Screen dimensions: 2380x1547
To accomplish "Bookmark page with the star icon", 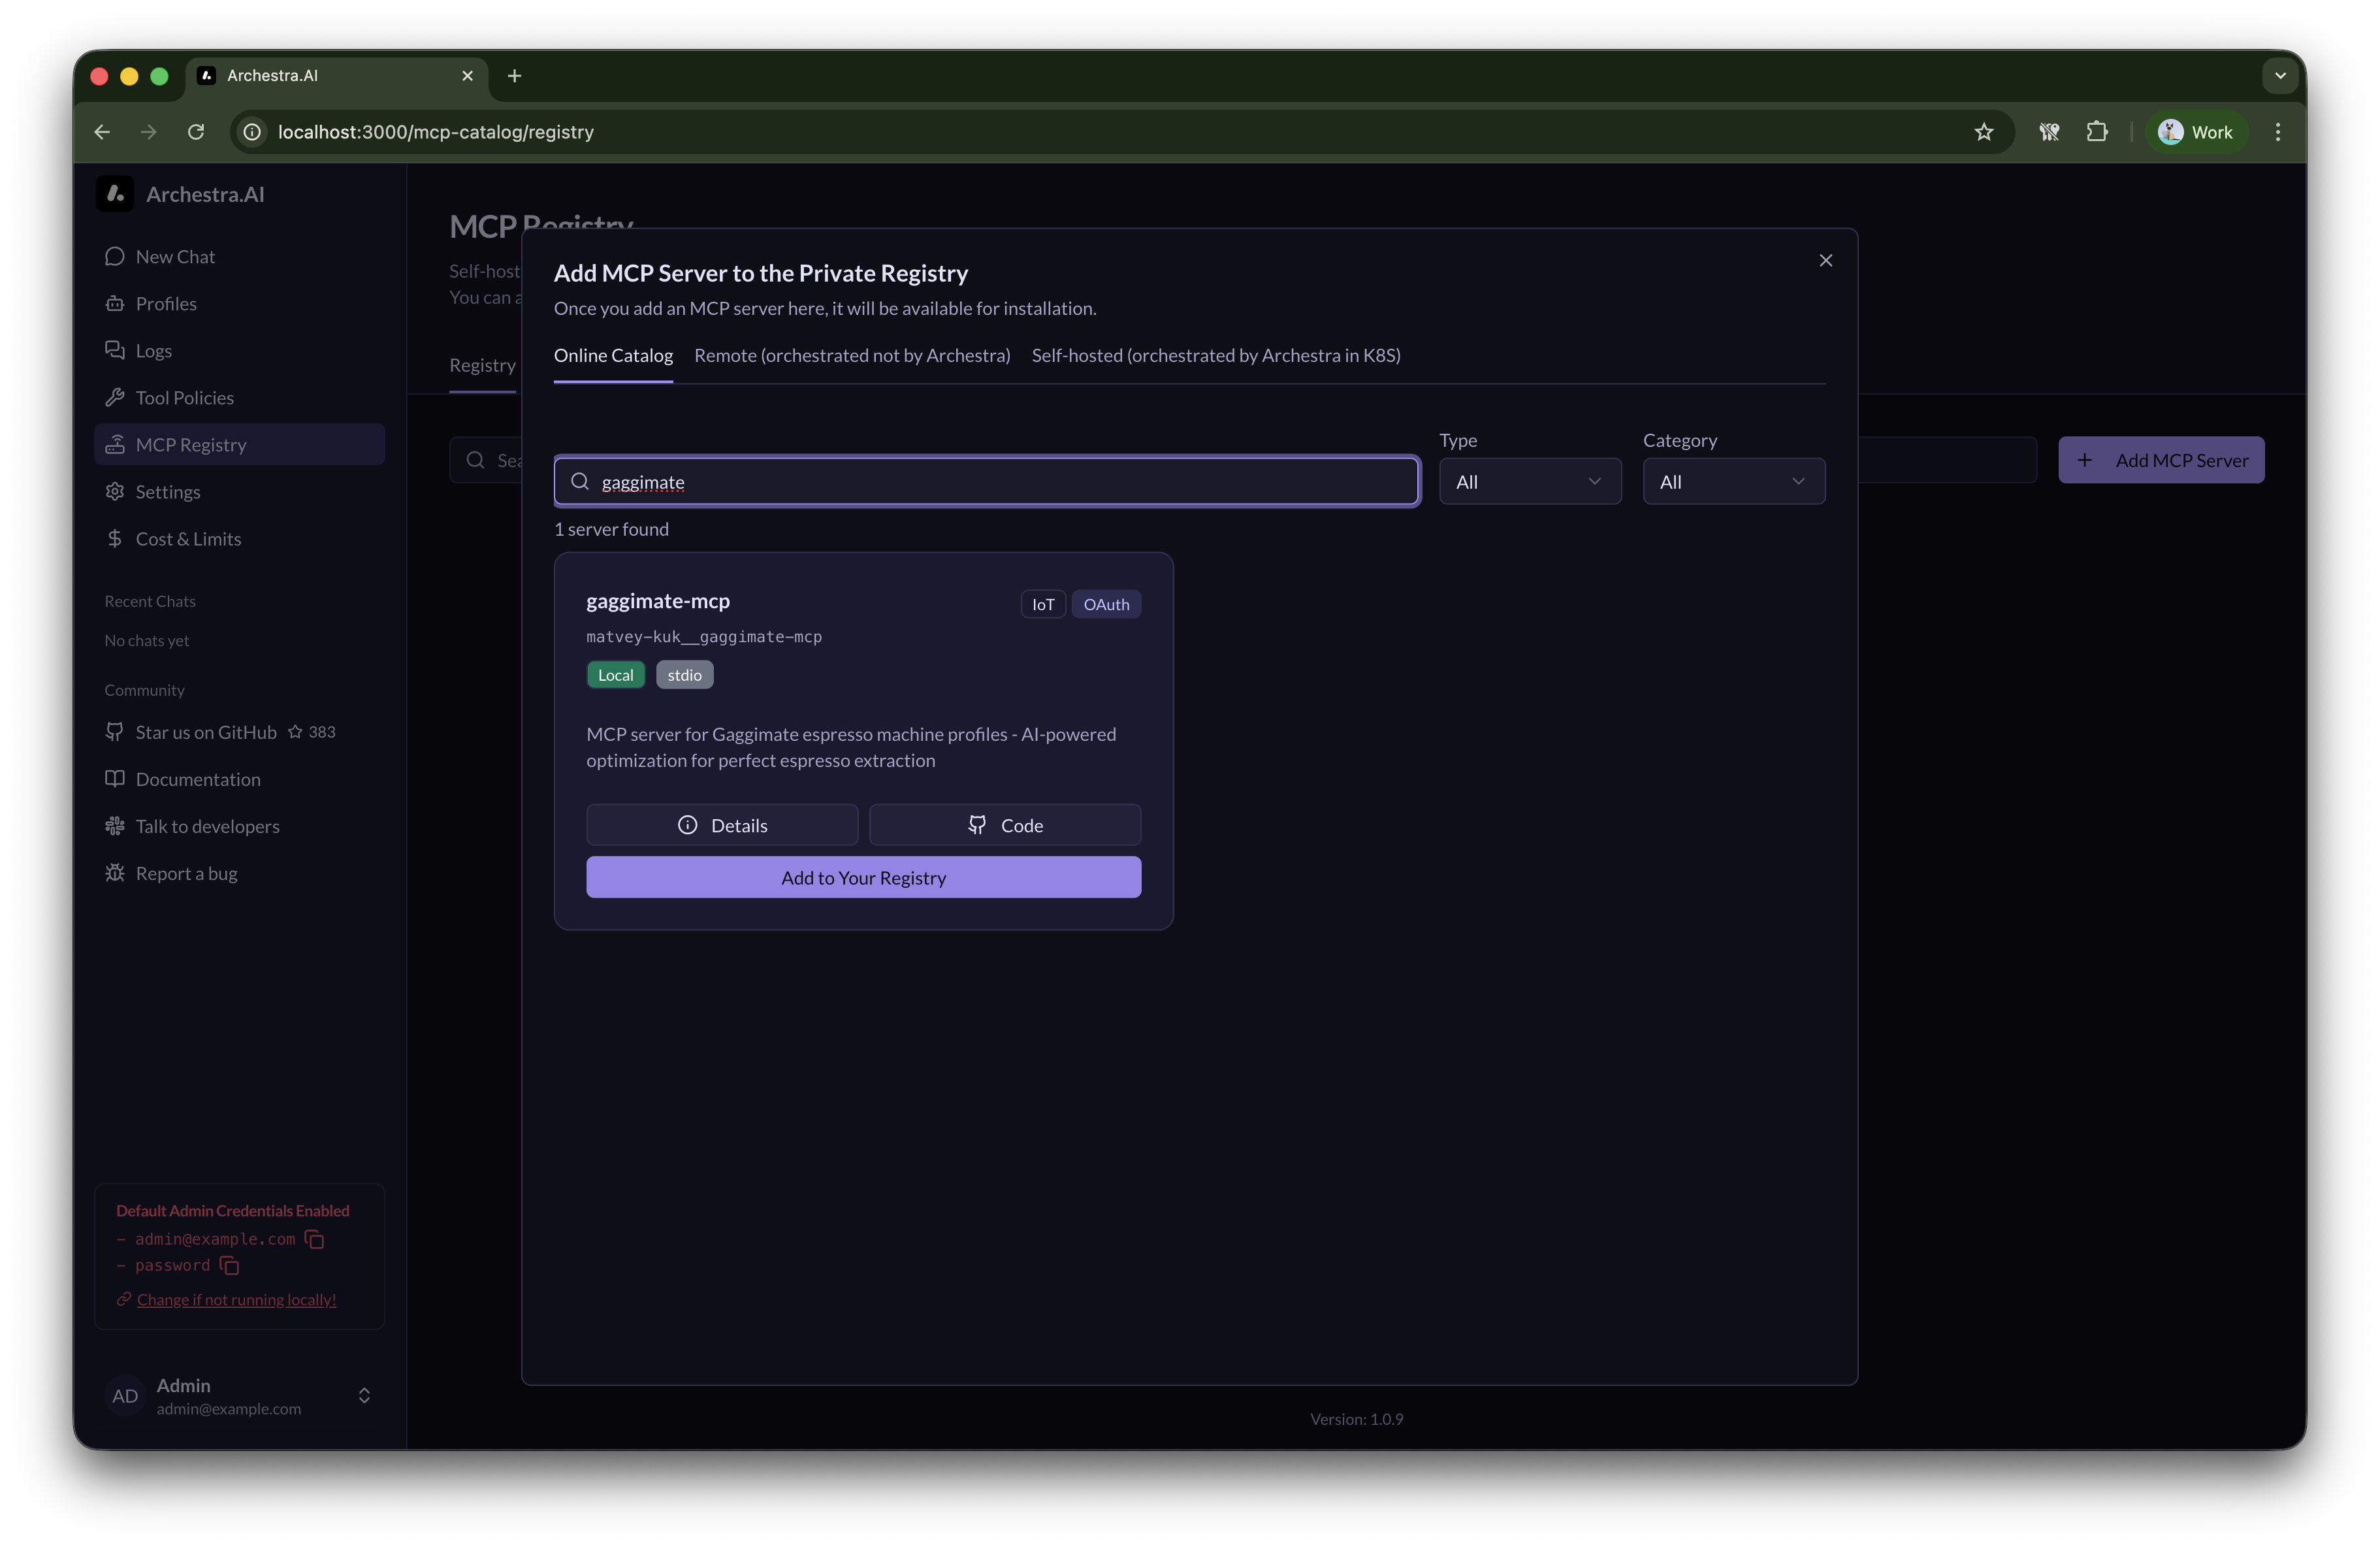I will pos(1984,132).
